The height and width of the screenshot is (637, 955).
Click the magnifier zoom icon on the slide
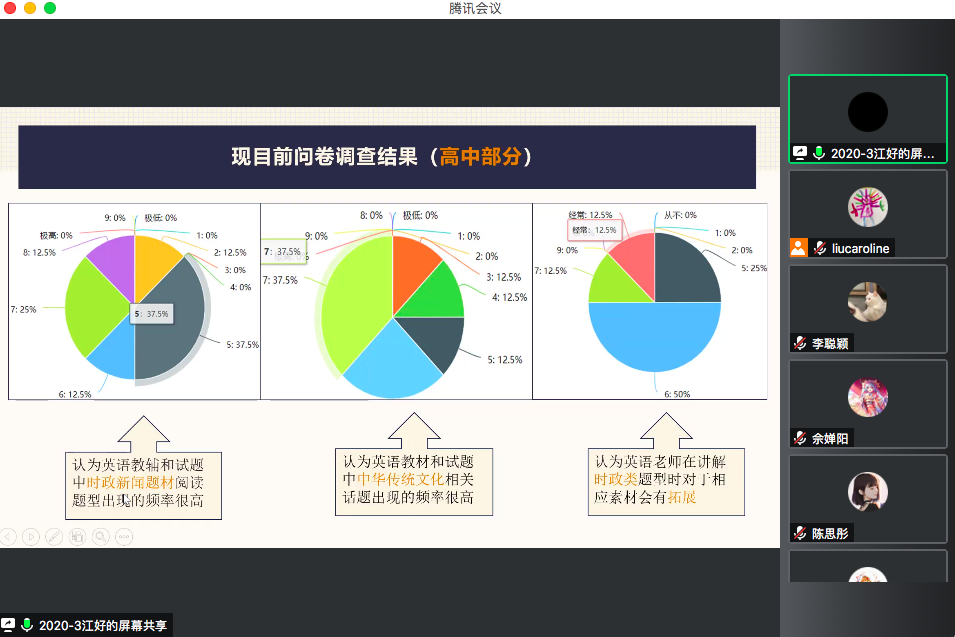coord(100,537)
